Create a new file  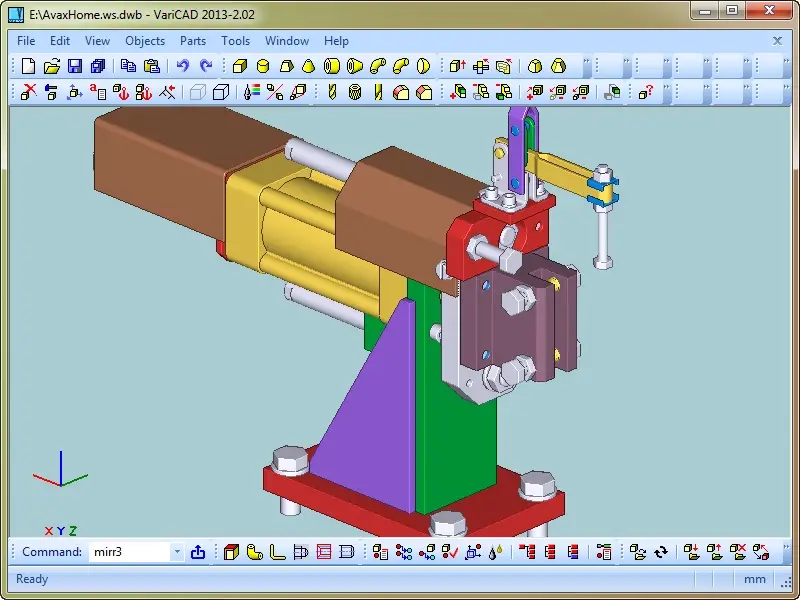click(x=29, y=66)
